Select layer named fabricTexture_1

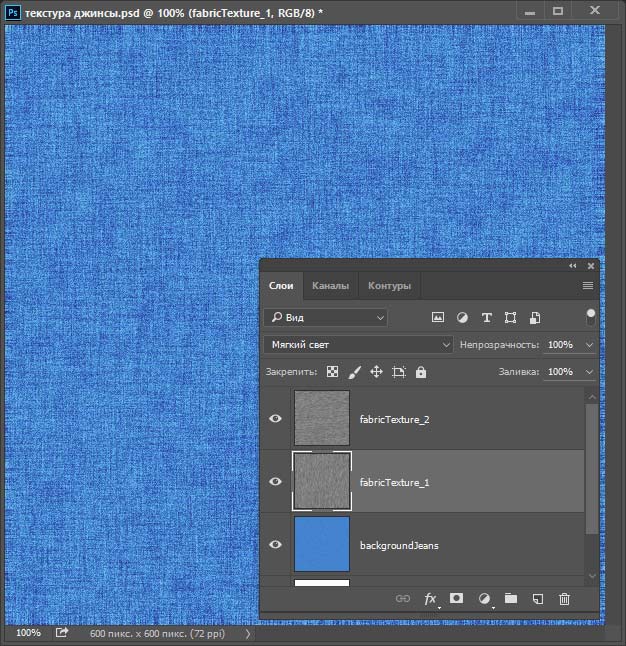394,482
